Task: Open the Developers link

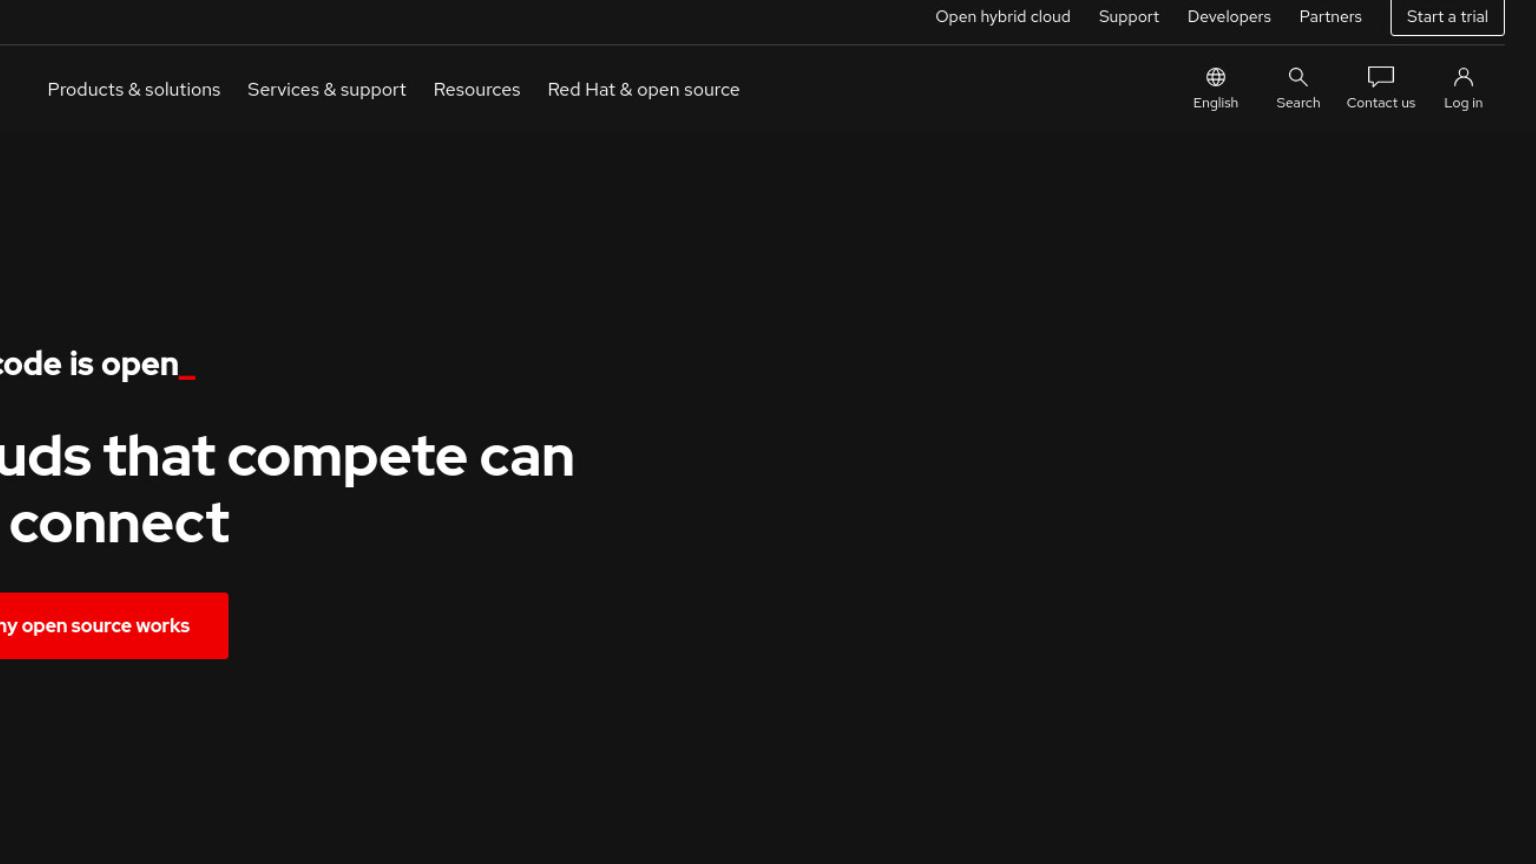Action: tap(1229, 17)
